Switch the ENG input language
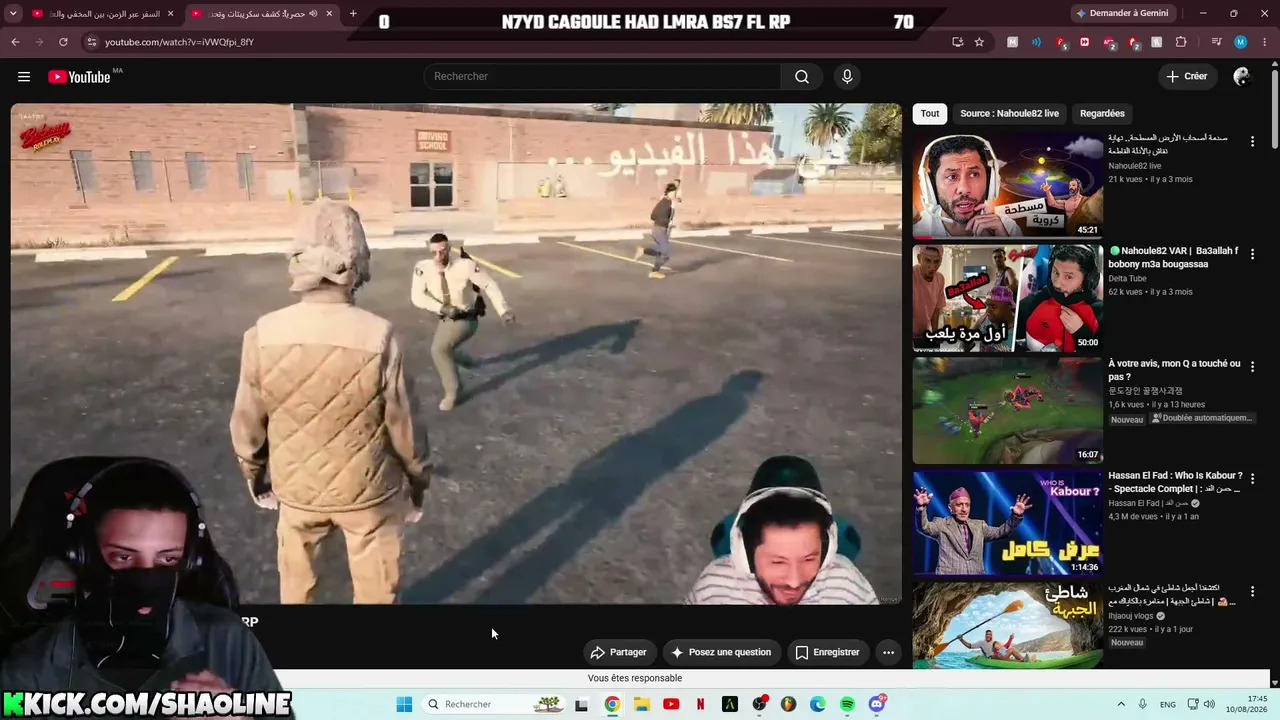 (x=1167, y=704)
